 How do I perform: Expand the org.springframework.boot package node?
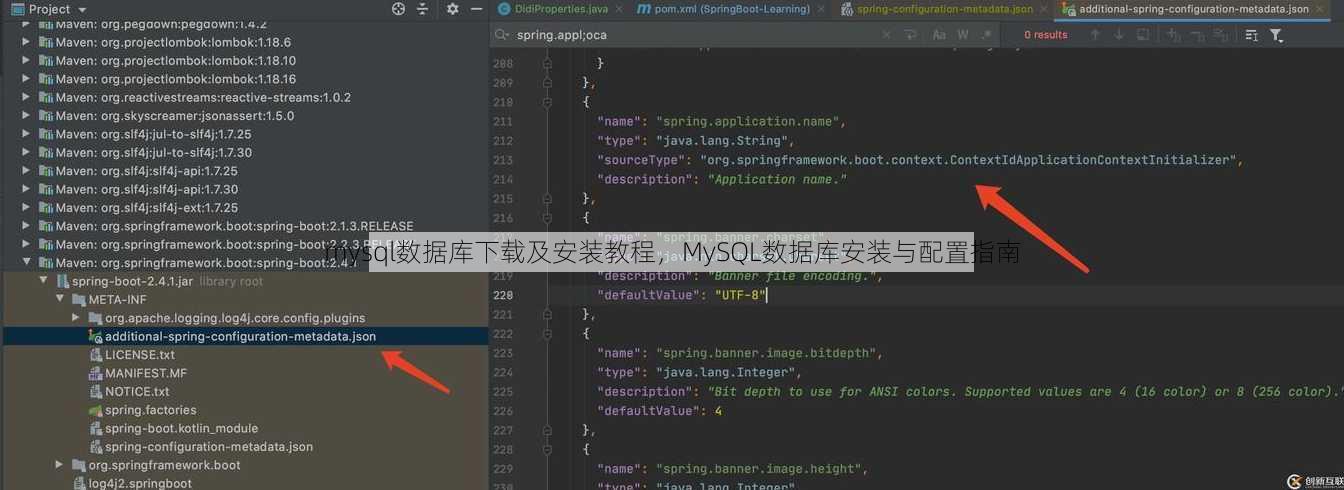click(61, 465)
